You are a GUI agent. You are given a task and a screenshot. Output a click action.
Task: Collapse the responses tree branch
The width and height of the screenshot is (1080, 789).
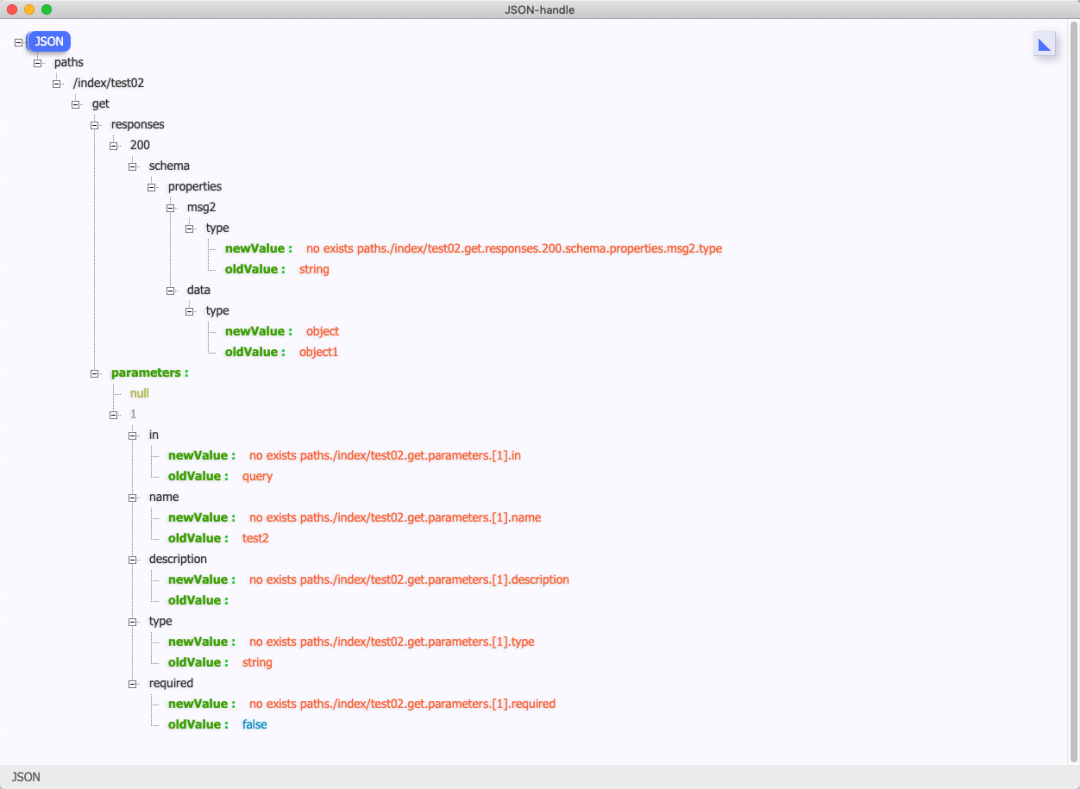coord(94,124)
